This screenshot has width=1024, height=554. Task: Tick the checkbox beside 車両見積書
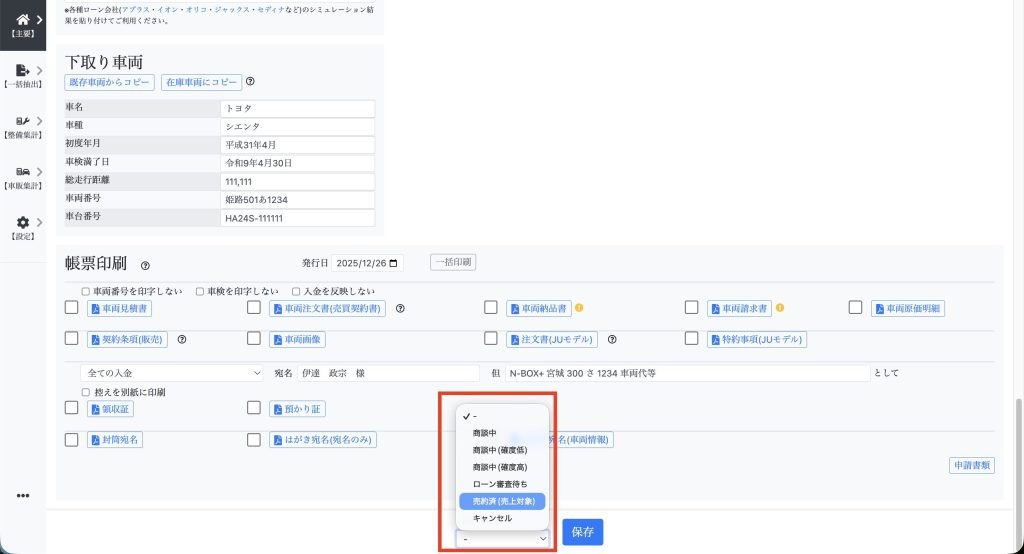(72, 308)
